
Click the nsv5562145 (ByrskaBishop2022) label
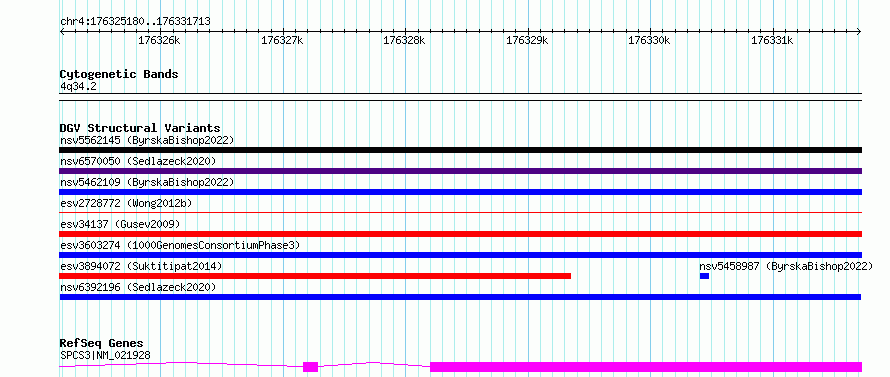click(147, 140)
